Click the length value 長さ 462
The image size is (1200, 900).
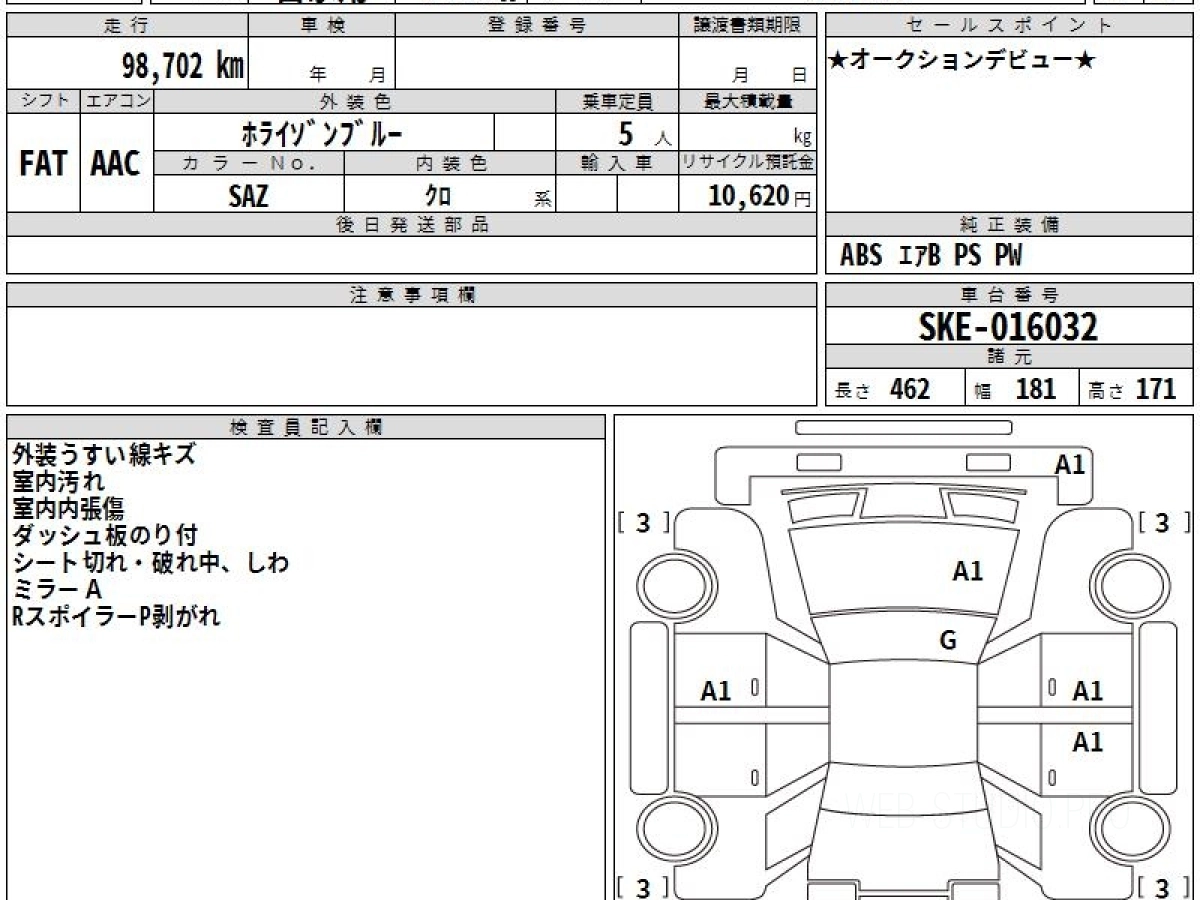pyautogui.click(x=882, y=389)
